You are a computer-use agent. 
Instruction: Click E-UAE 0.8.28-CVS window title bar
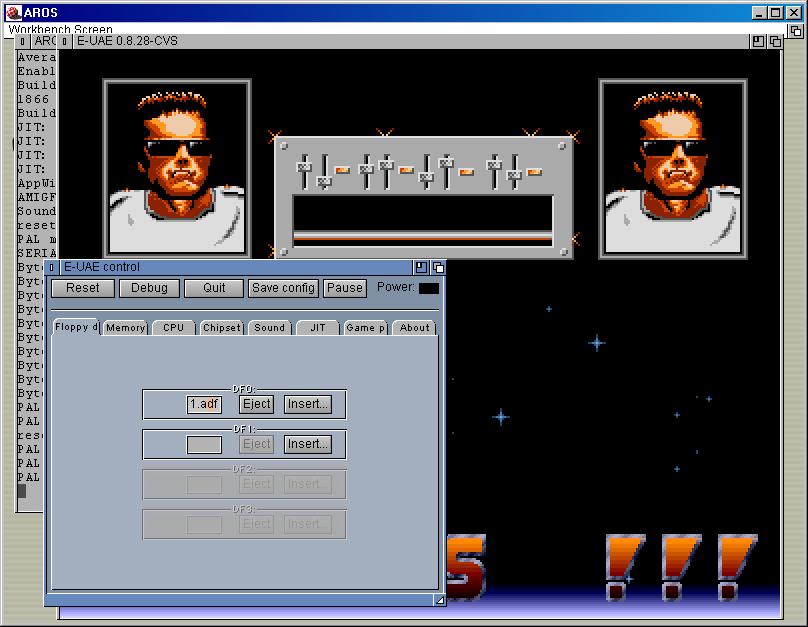[x=411, y=41]
